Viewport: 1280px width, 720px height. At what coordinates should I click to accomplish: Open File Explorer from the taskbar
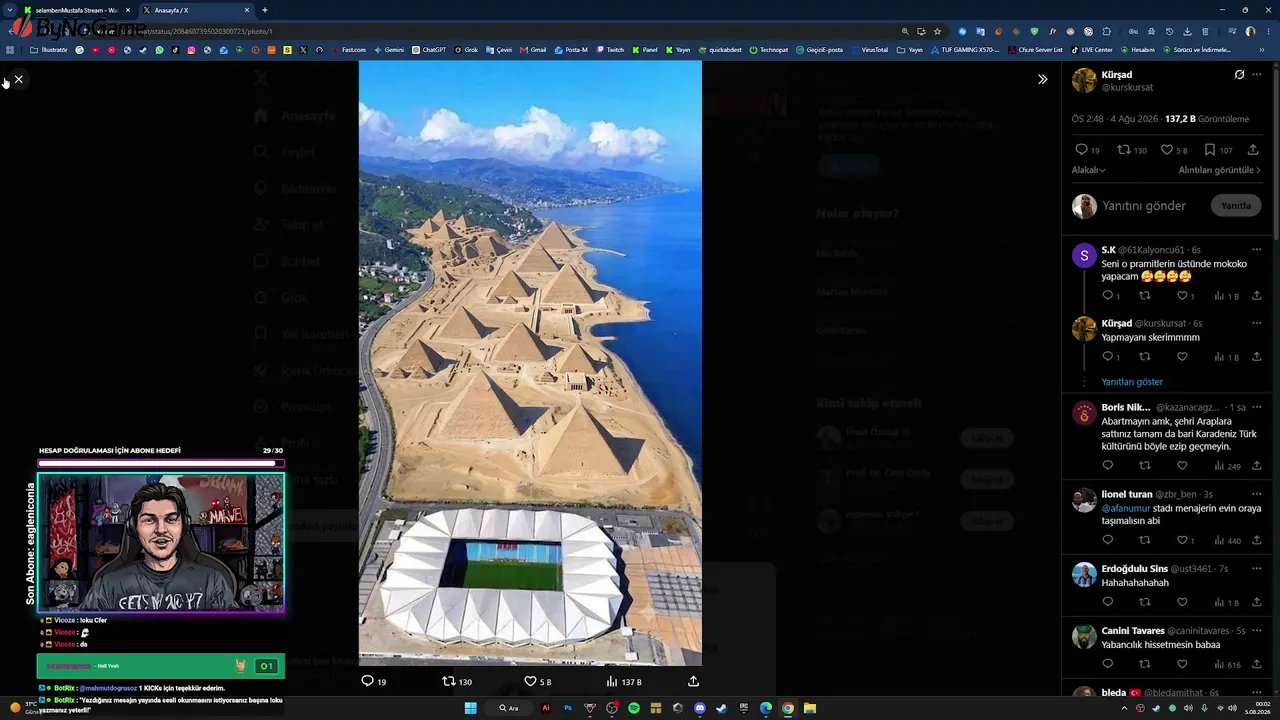point(810,708)
